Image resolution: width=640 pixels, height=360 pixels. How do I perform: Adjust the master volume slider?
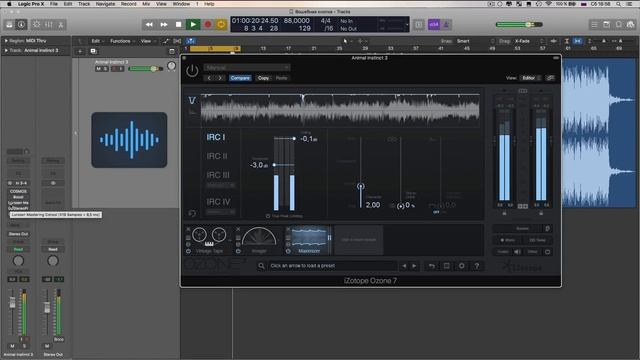point(519,24)
